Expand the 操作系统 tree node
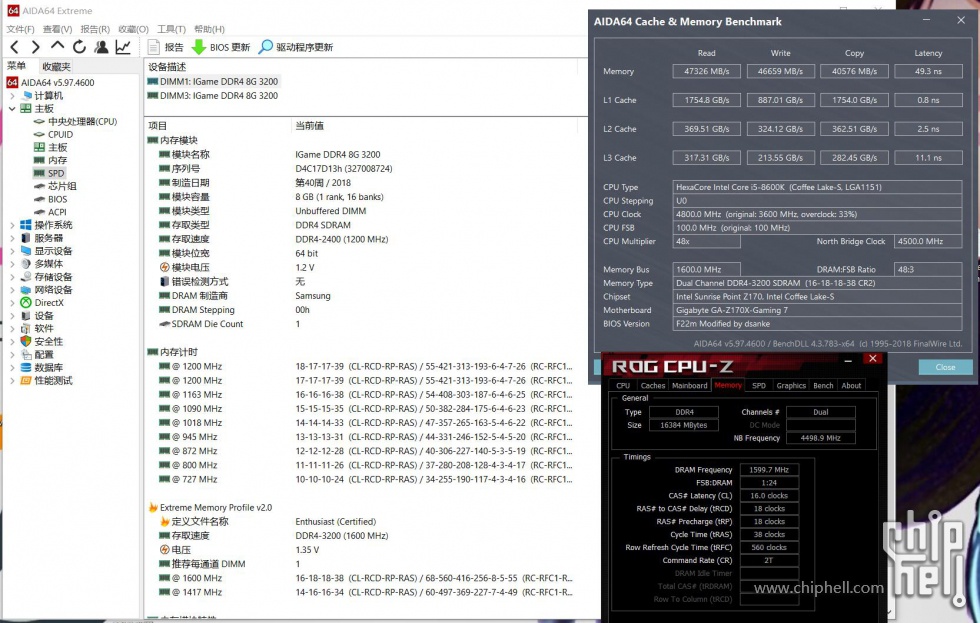The image size is (980, 623). point(12,225)
